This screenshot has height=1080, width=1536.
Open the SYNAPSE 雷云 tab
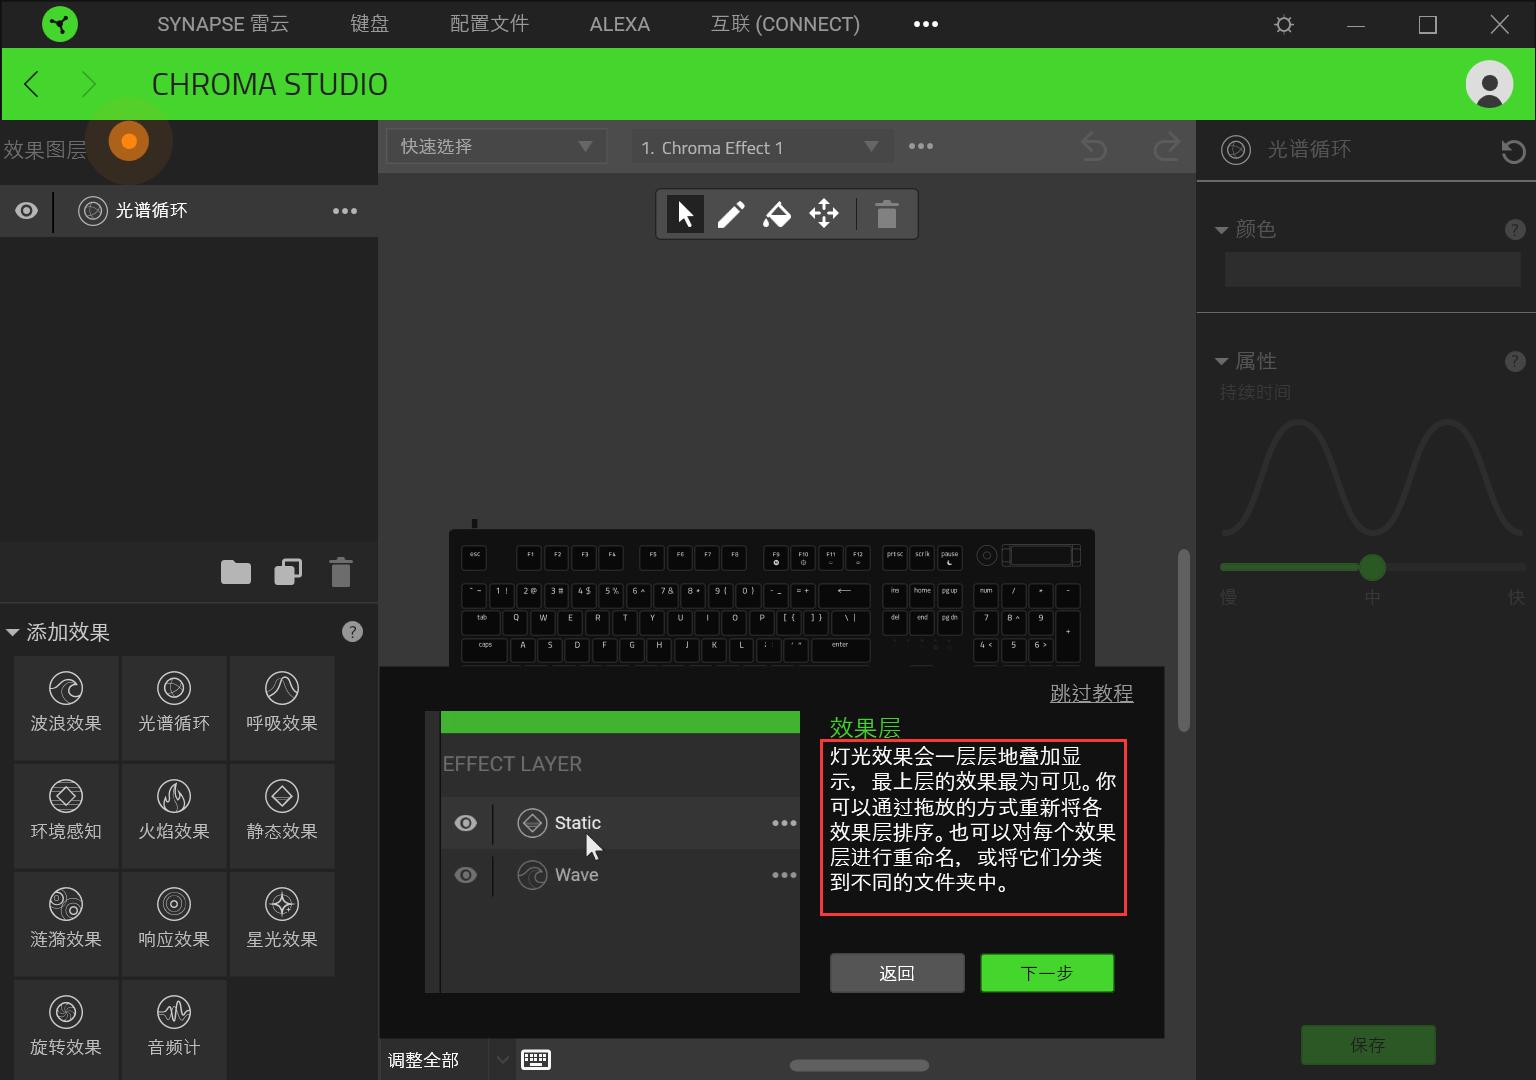point(223,24)
